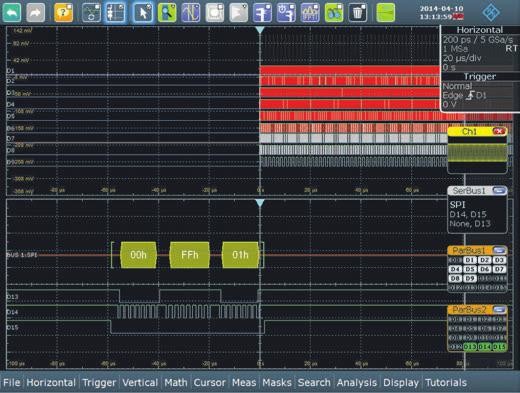
Task: Open the Search menu
Action: pyautogui.click(x=314, y=382)
